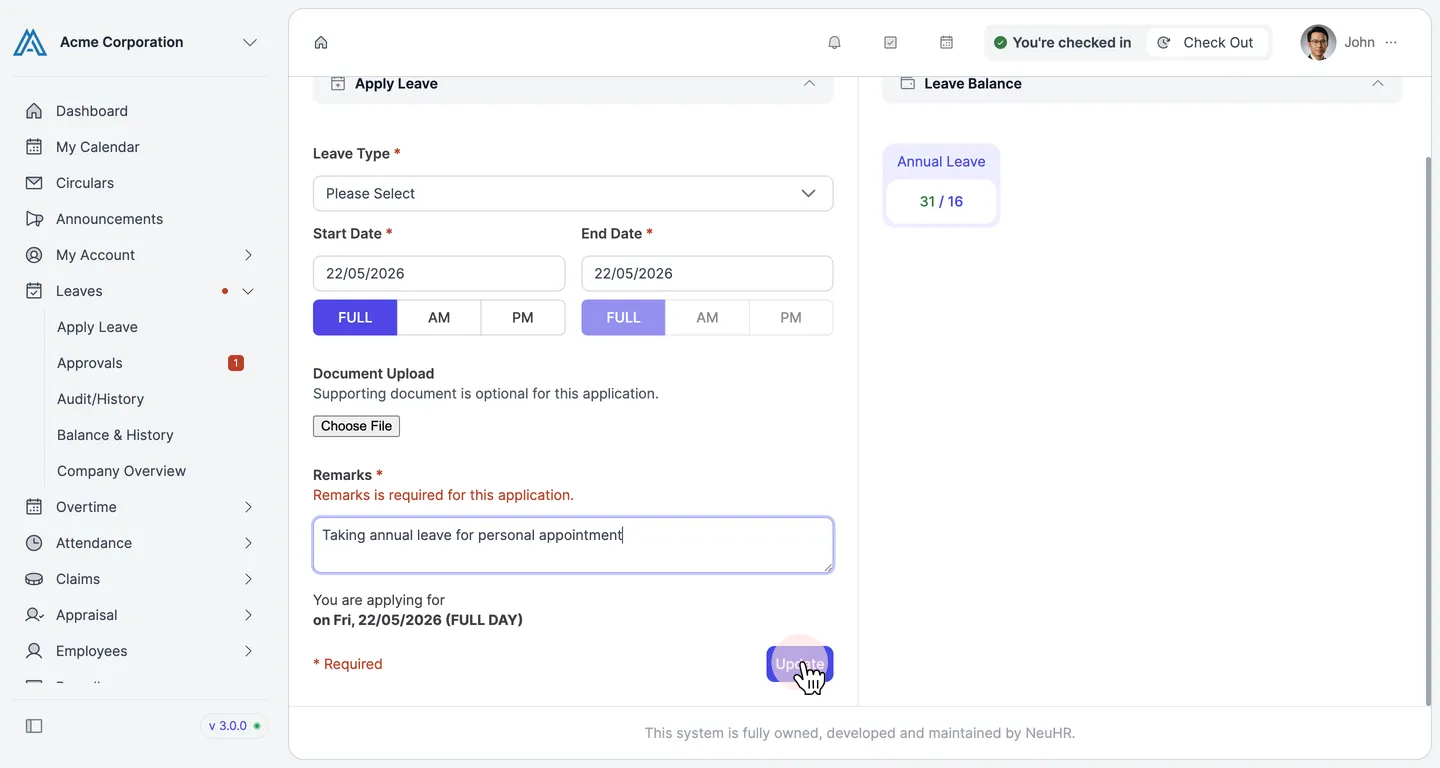Screen dimensions: 1440x768
Task: Collapse the Leave Balance panel chevron
Action: click(1378, 84)
